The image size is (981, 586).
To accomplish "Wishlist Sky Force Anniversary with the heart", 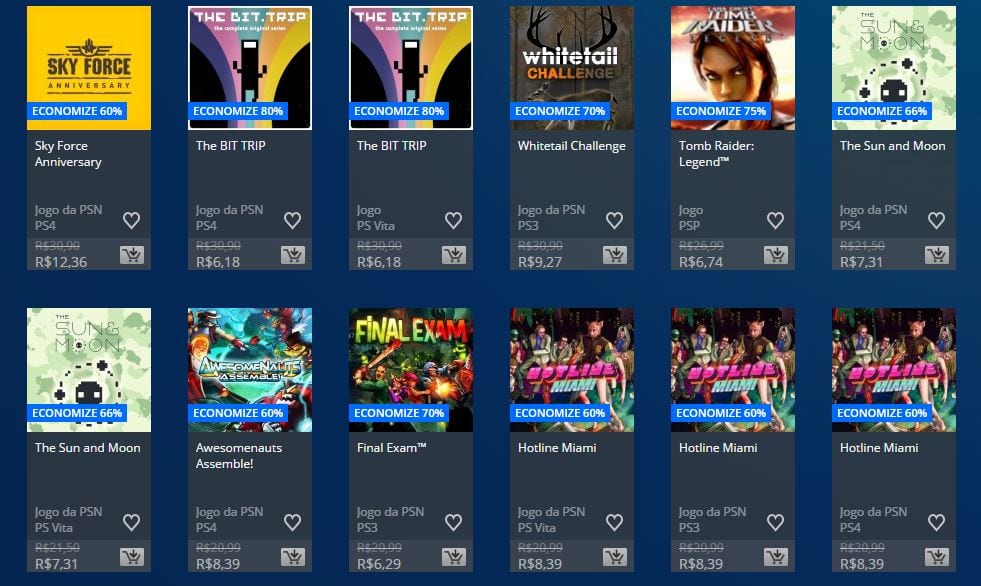I will 131,220.
